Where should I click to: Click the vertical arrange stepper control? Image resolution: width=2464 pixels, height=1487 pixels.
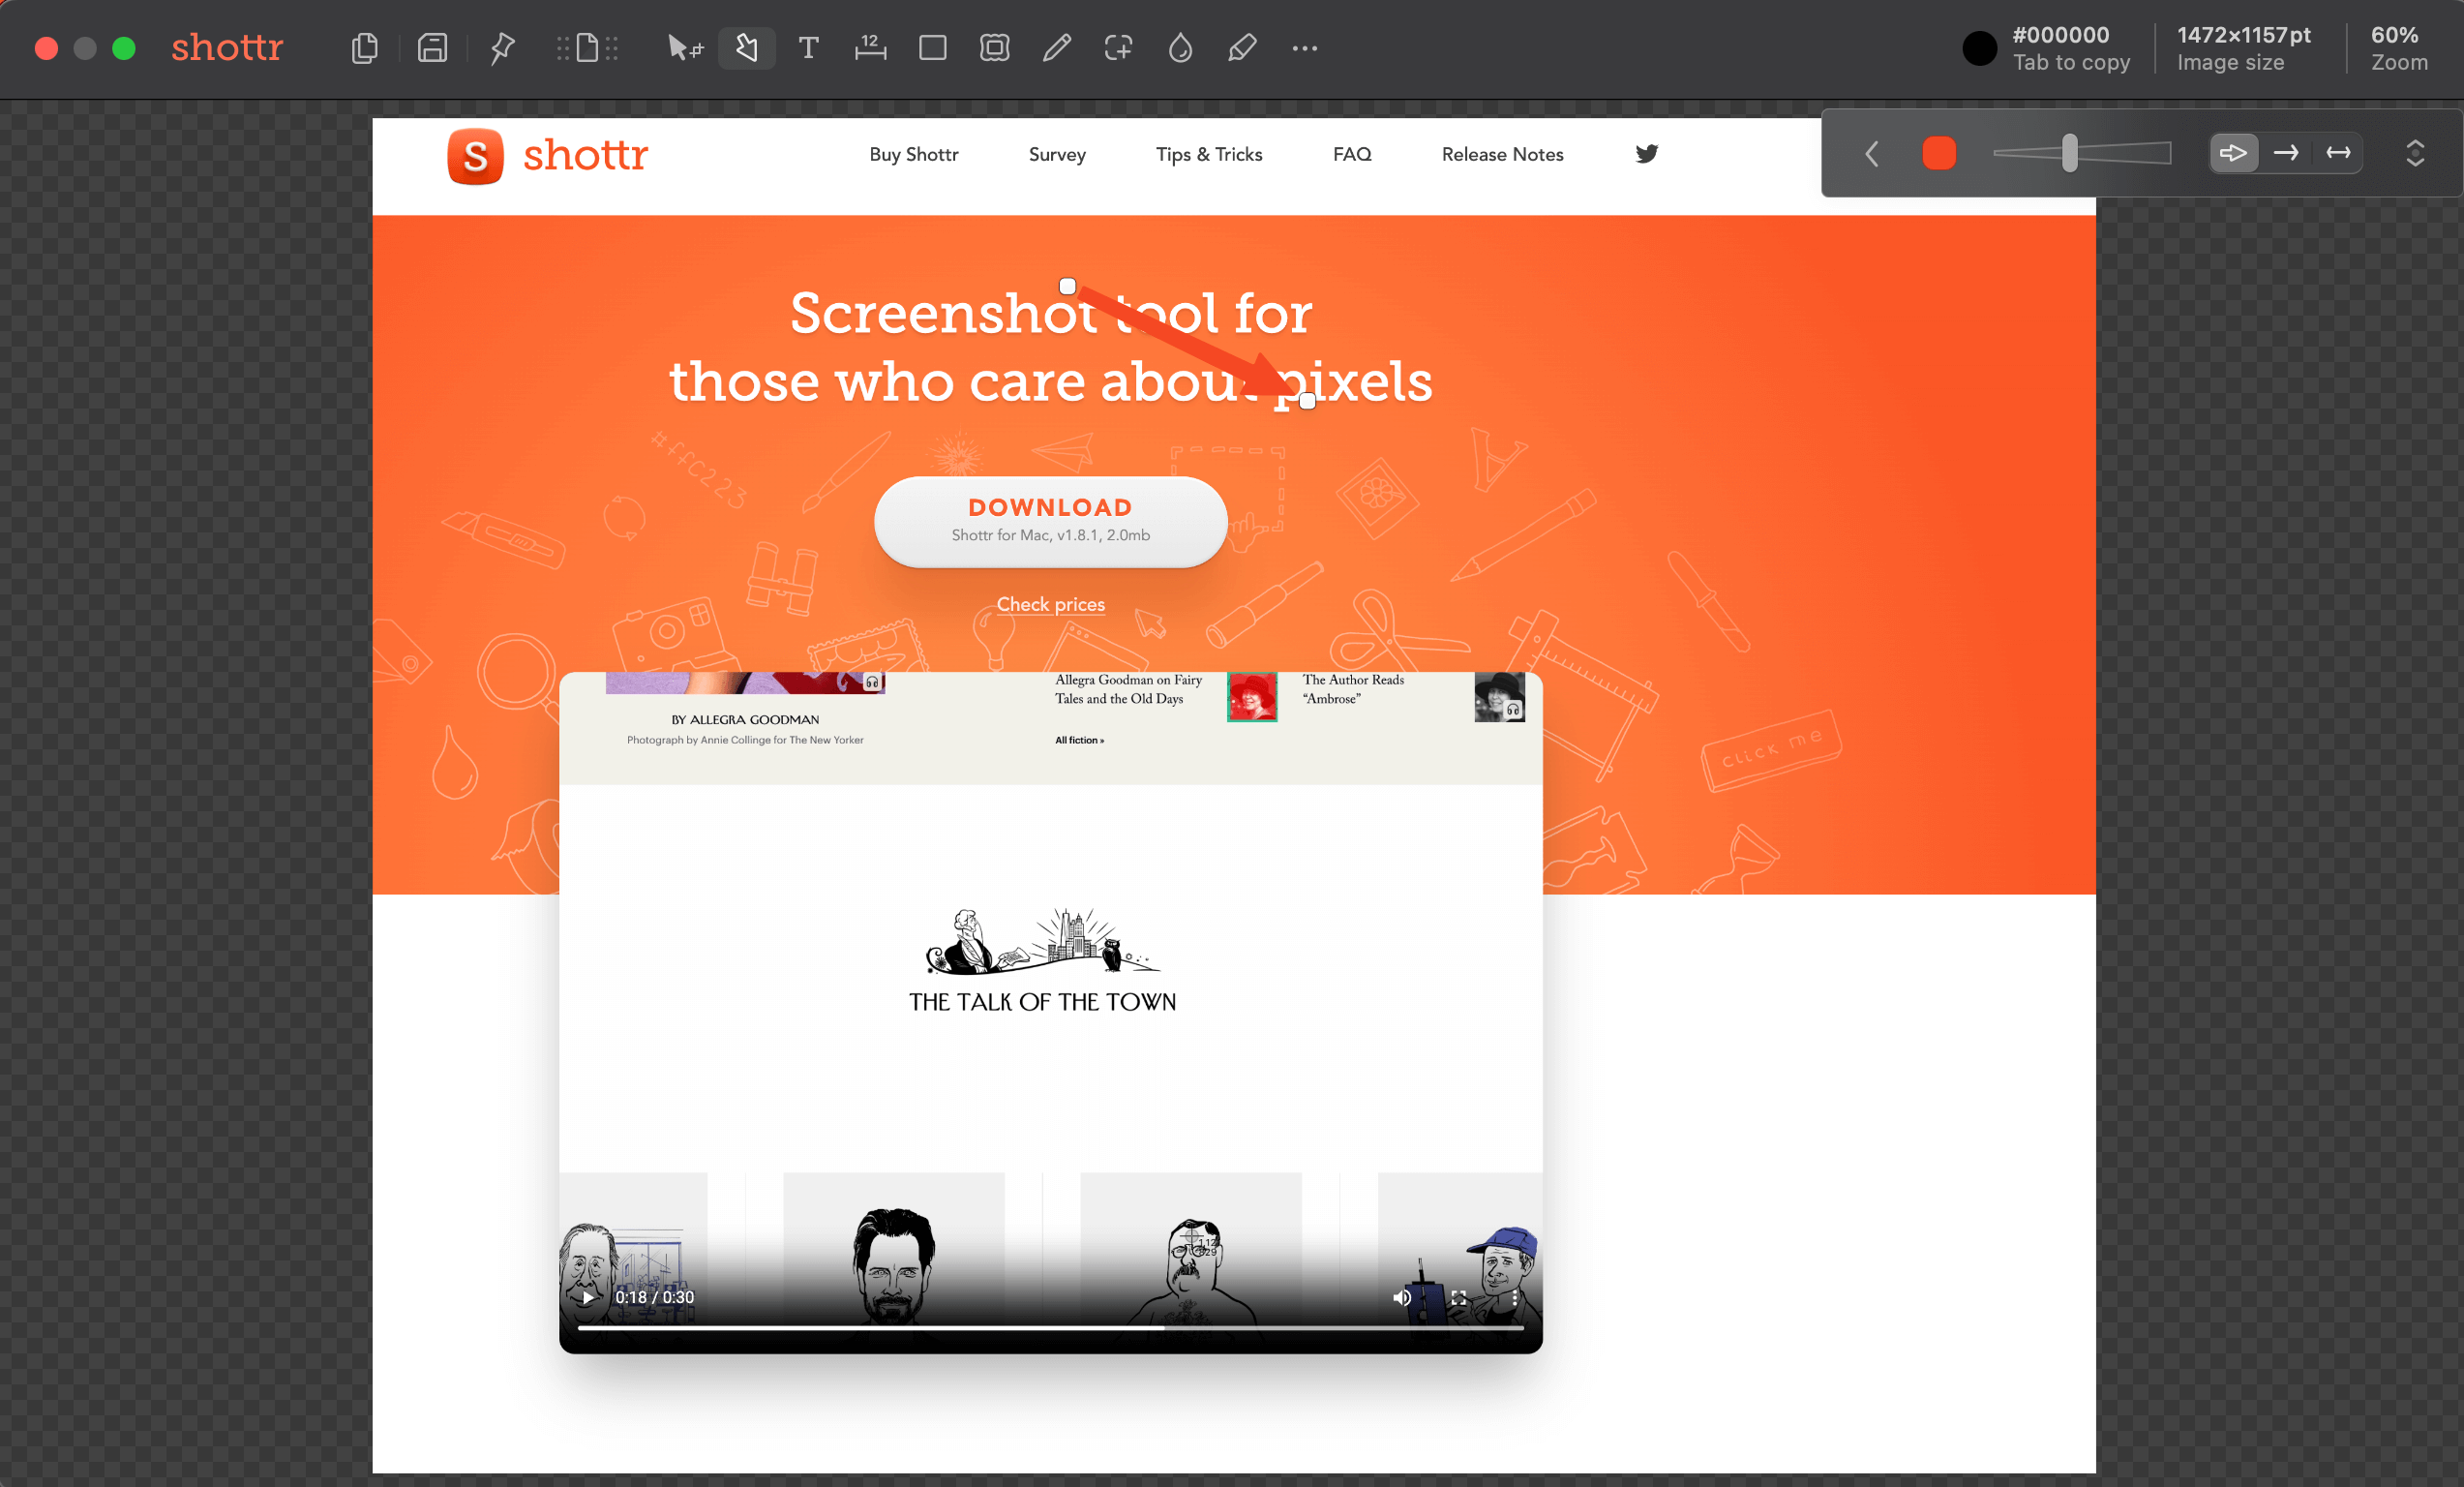pos(2417,153)
